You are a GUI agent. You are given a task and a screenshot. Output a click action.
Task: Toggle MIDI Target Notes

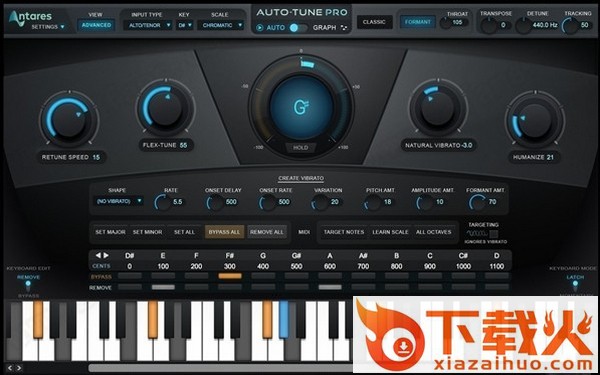(x=344, y=232)
